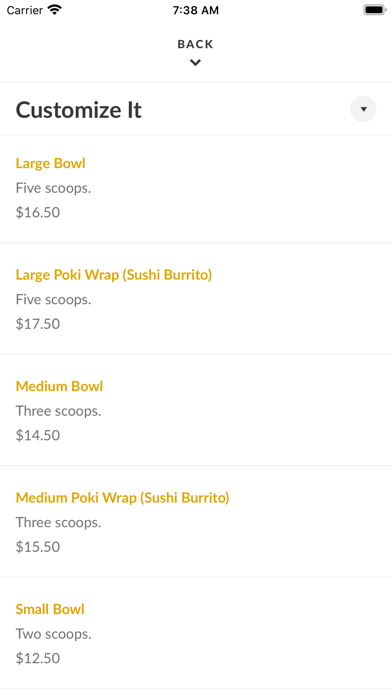Select the Medium Bowl option

pos(196,410)
